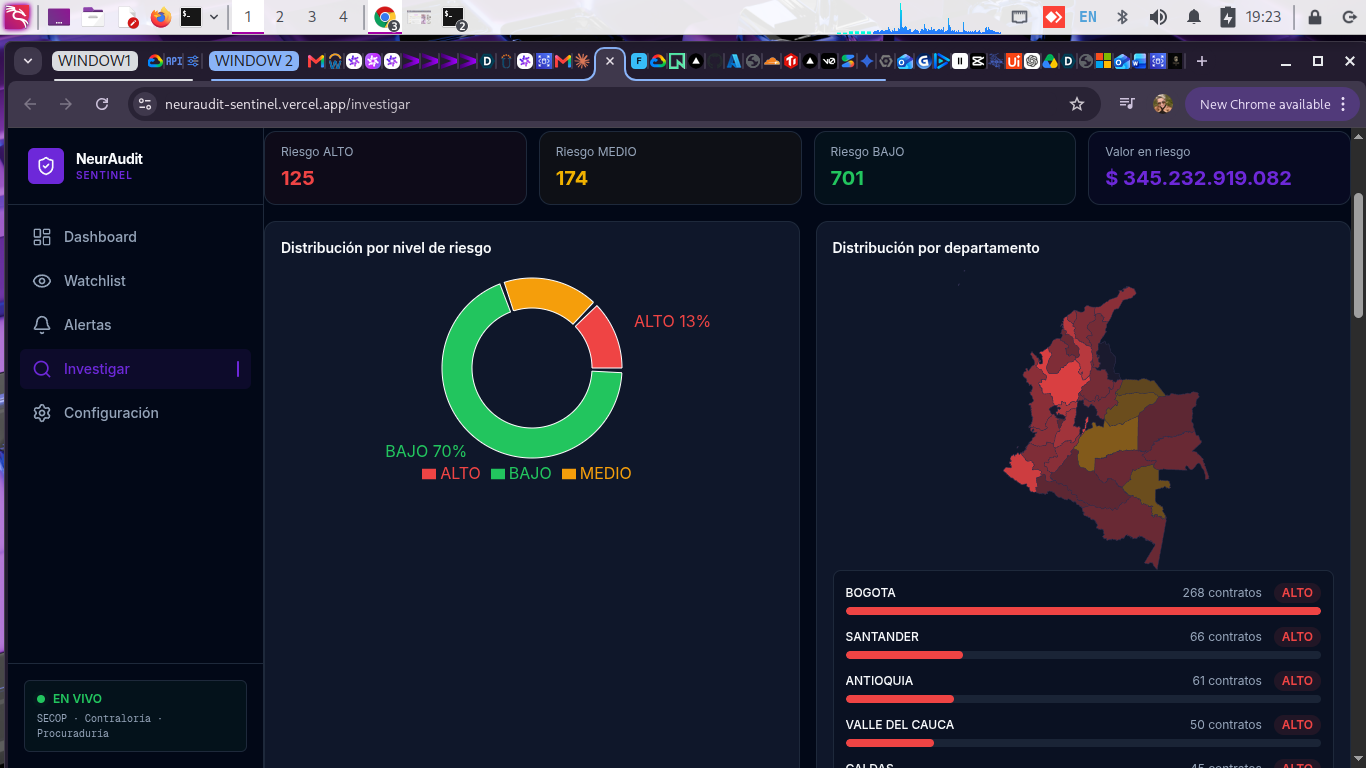Switch to the v0 tab
The image size is (1366, 768).
[x=829, y=61]
